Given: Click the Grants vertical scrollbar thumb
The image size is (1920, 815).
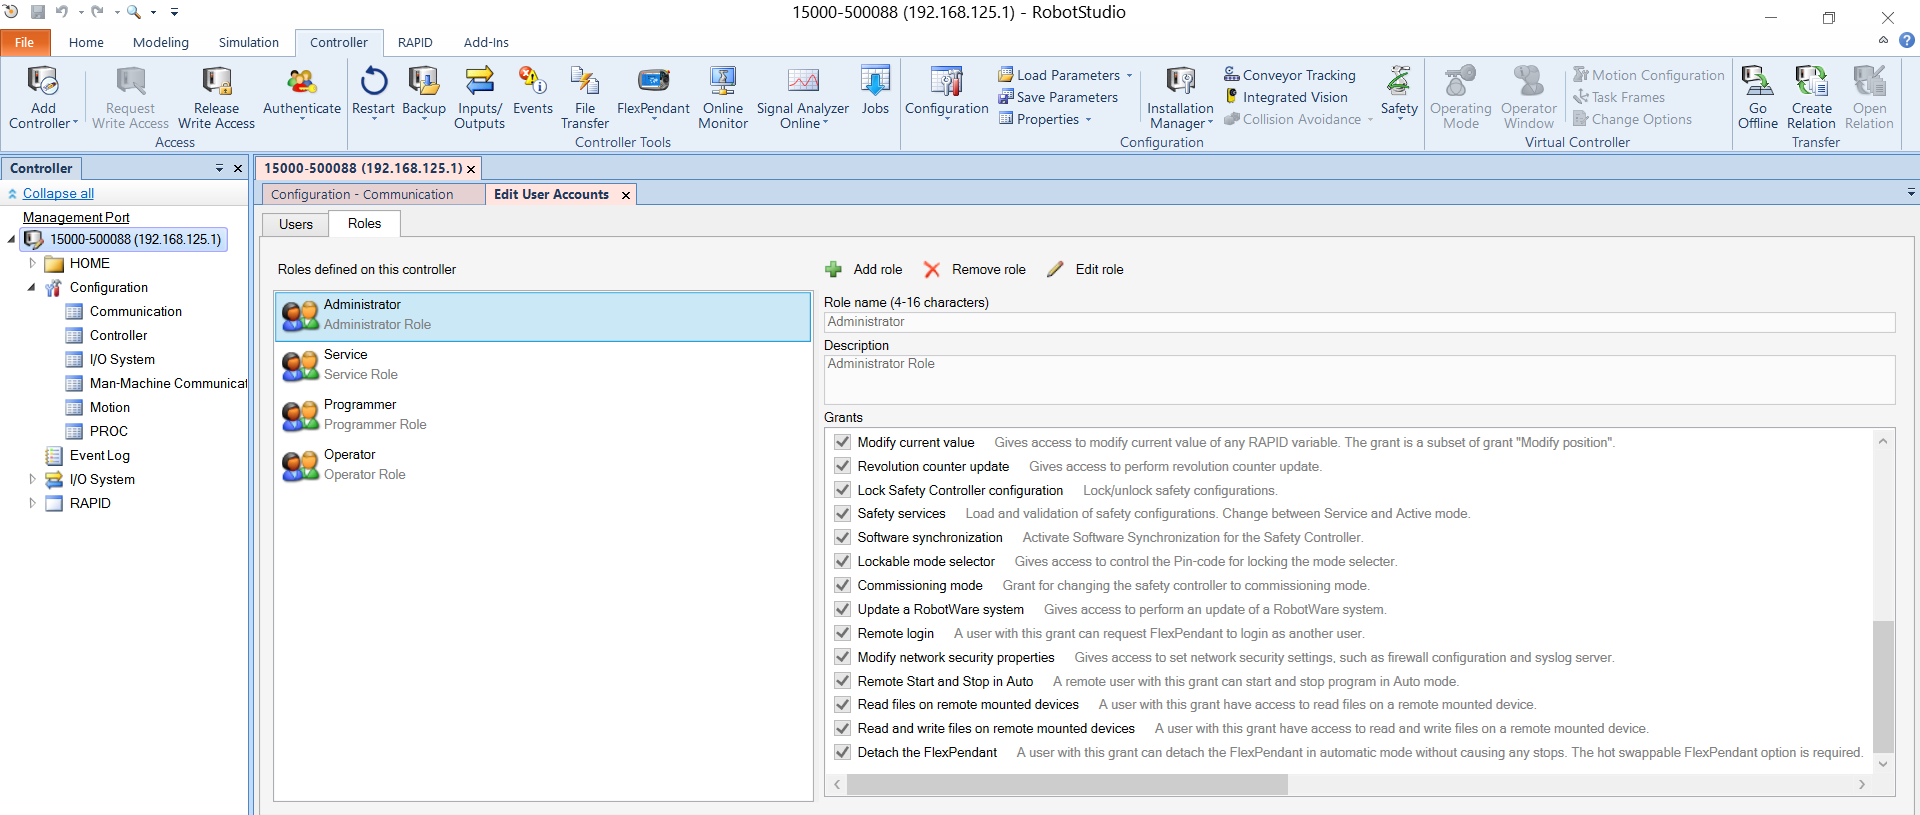Looking at the screenshot, I should click(x=1883, y=686).
